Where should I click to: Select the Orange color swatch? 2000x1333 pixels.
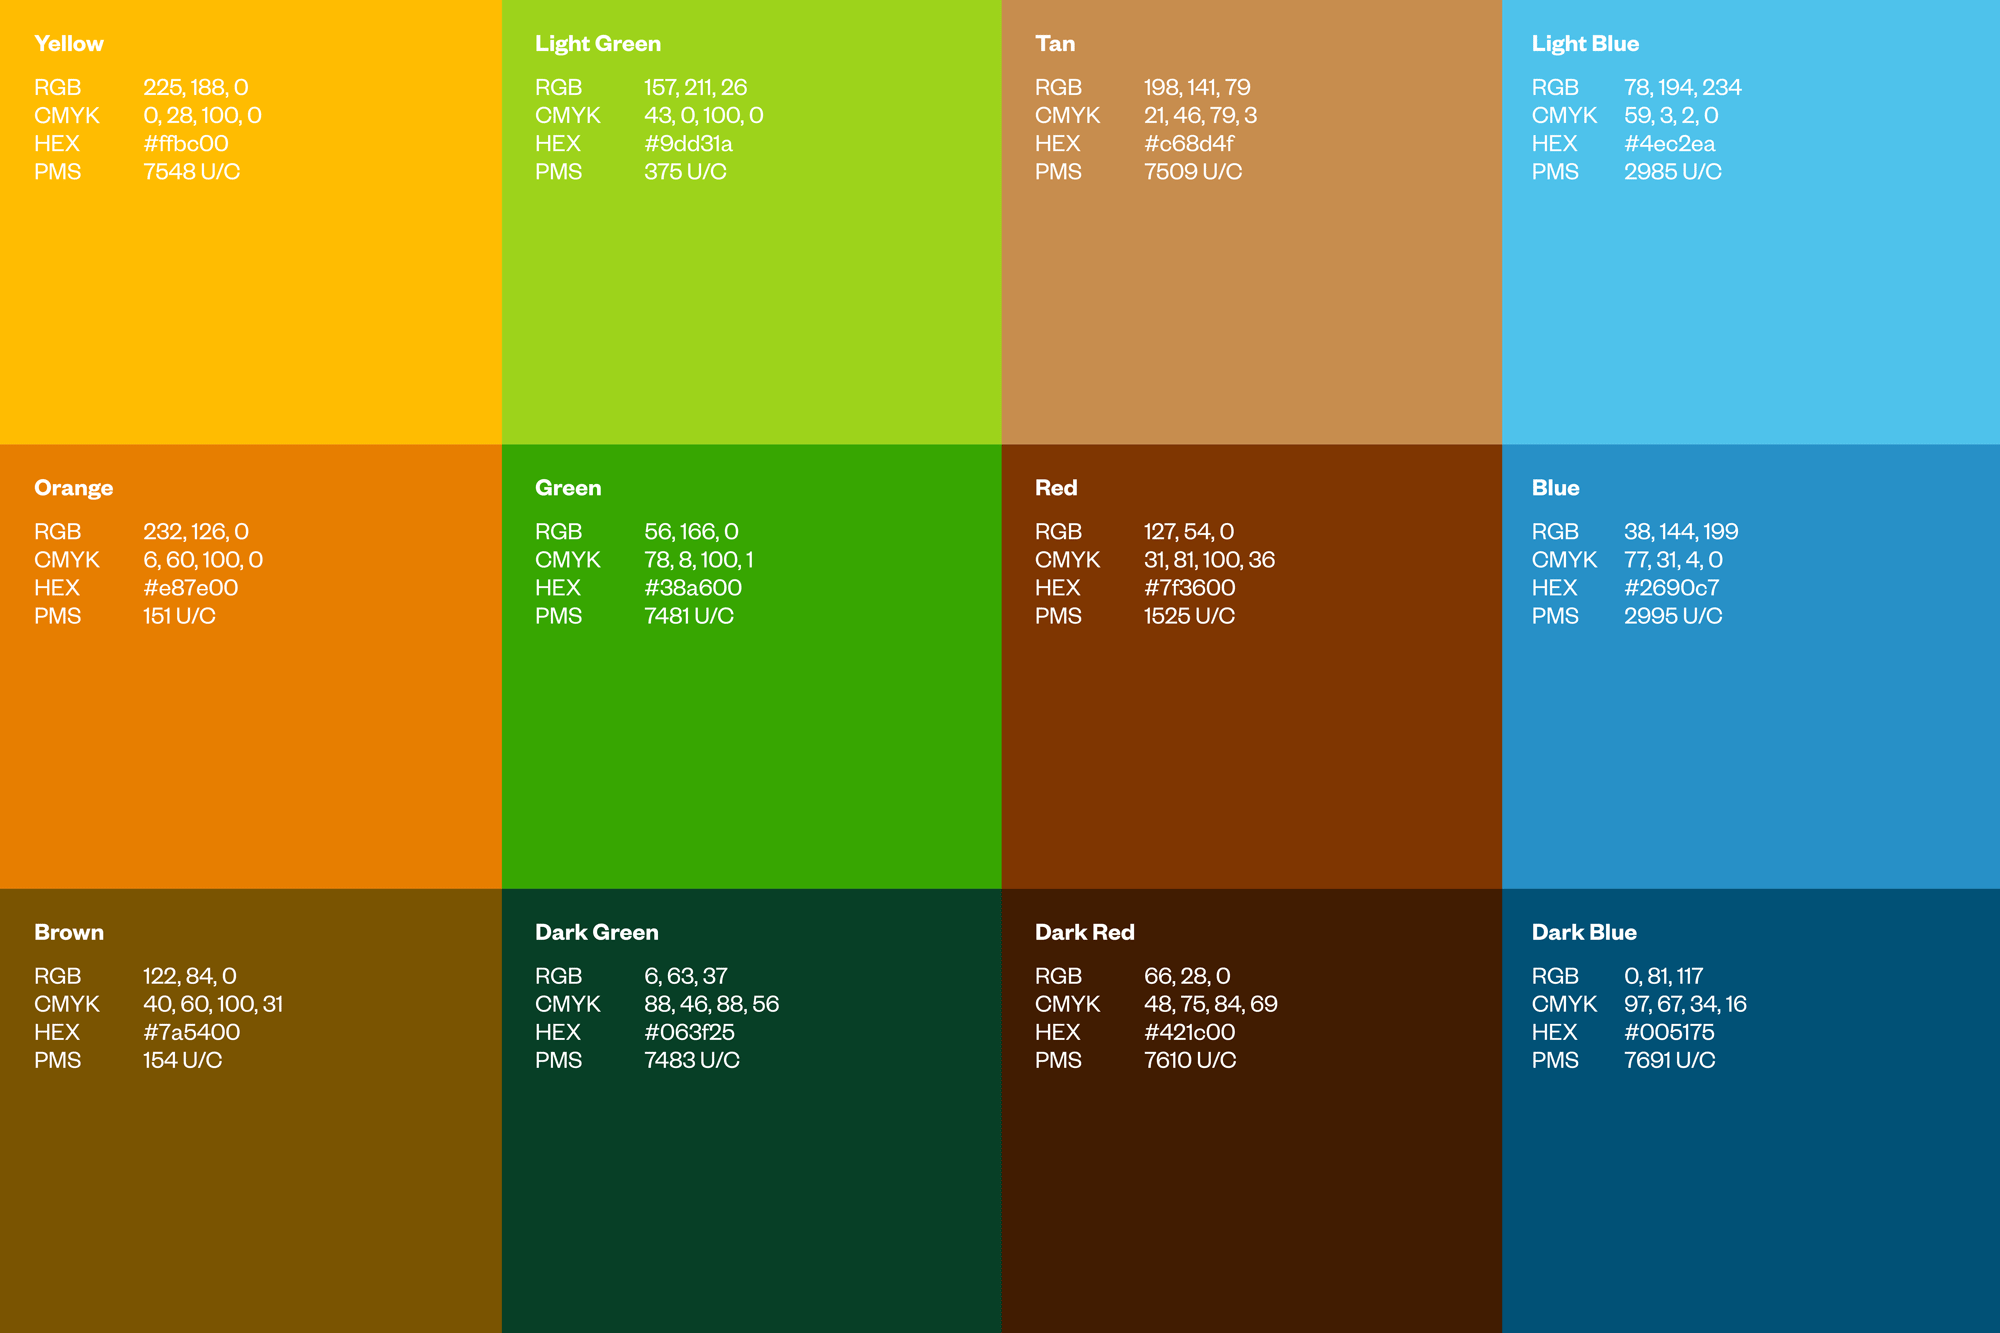[x=250, y=750]
